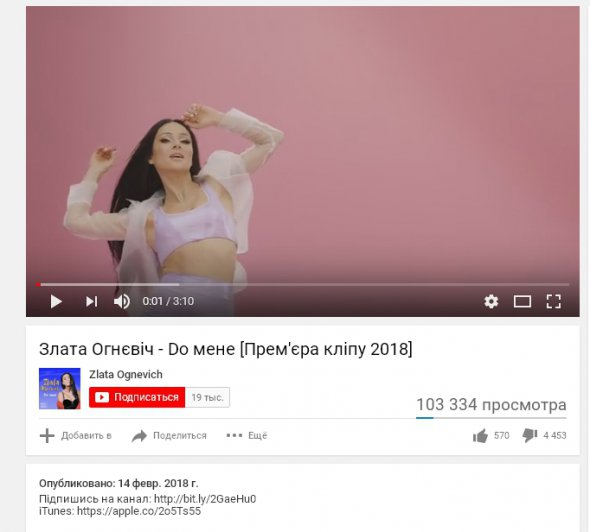Image resolution: width=590 pixels, height=532 pixels.
Task: Click the Zlata Ognevich channel avatar
Action: coord(59,388)
